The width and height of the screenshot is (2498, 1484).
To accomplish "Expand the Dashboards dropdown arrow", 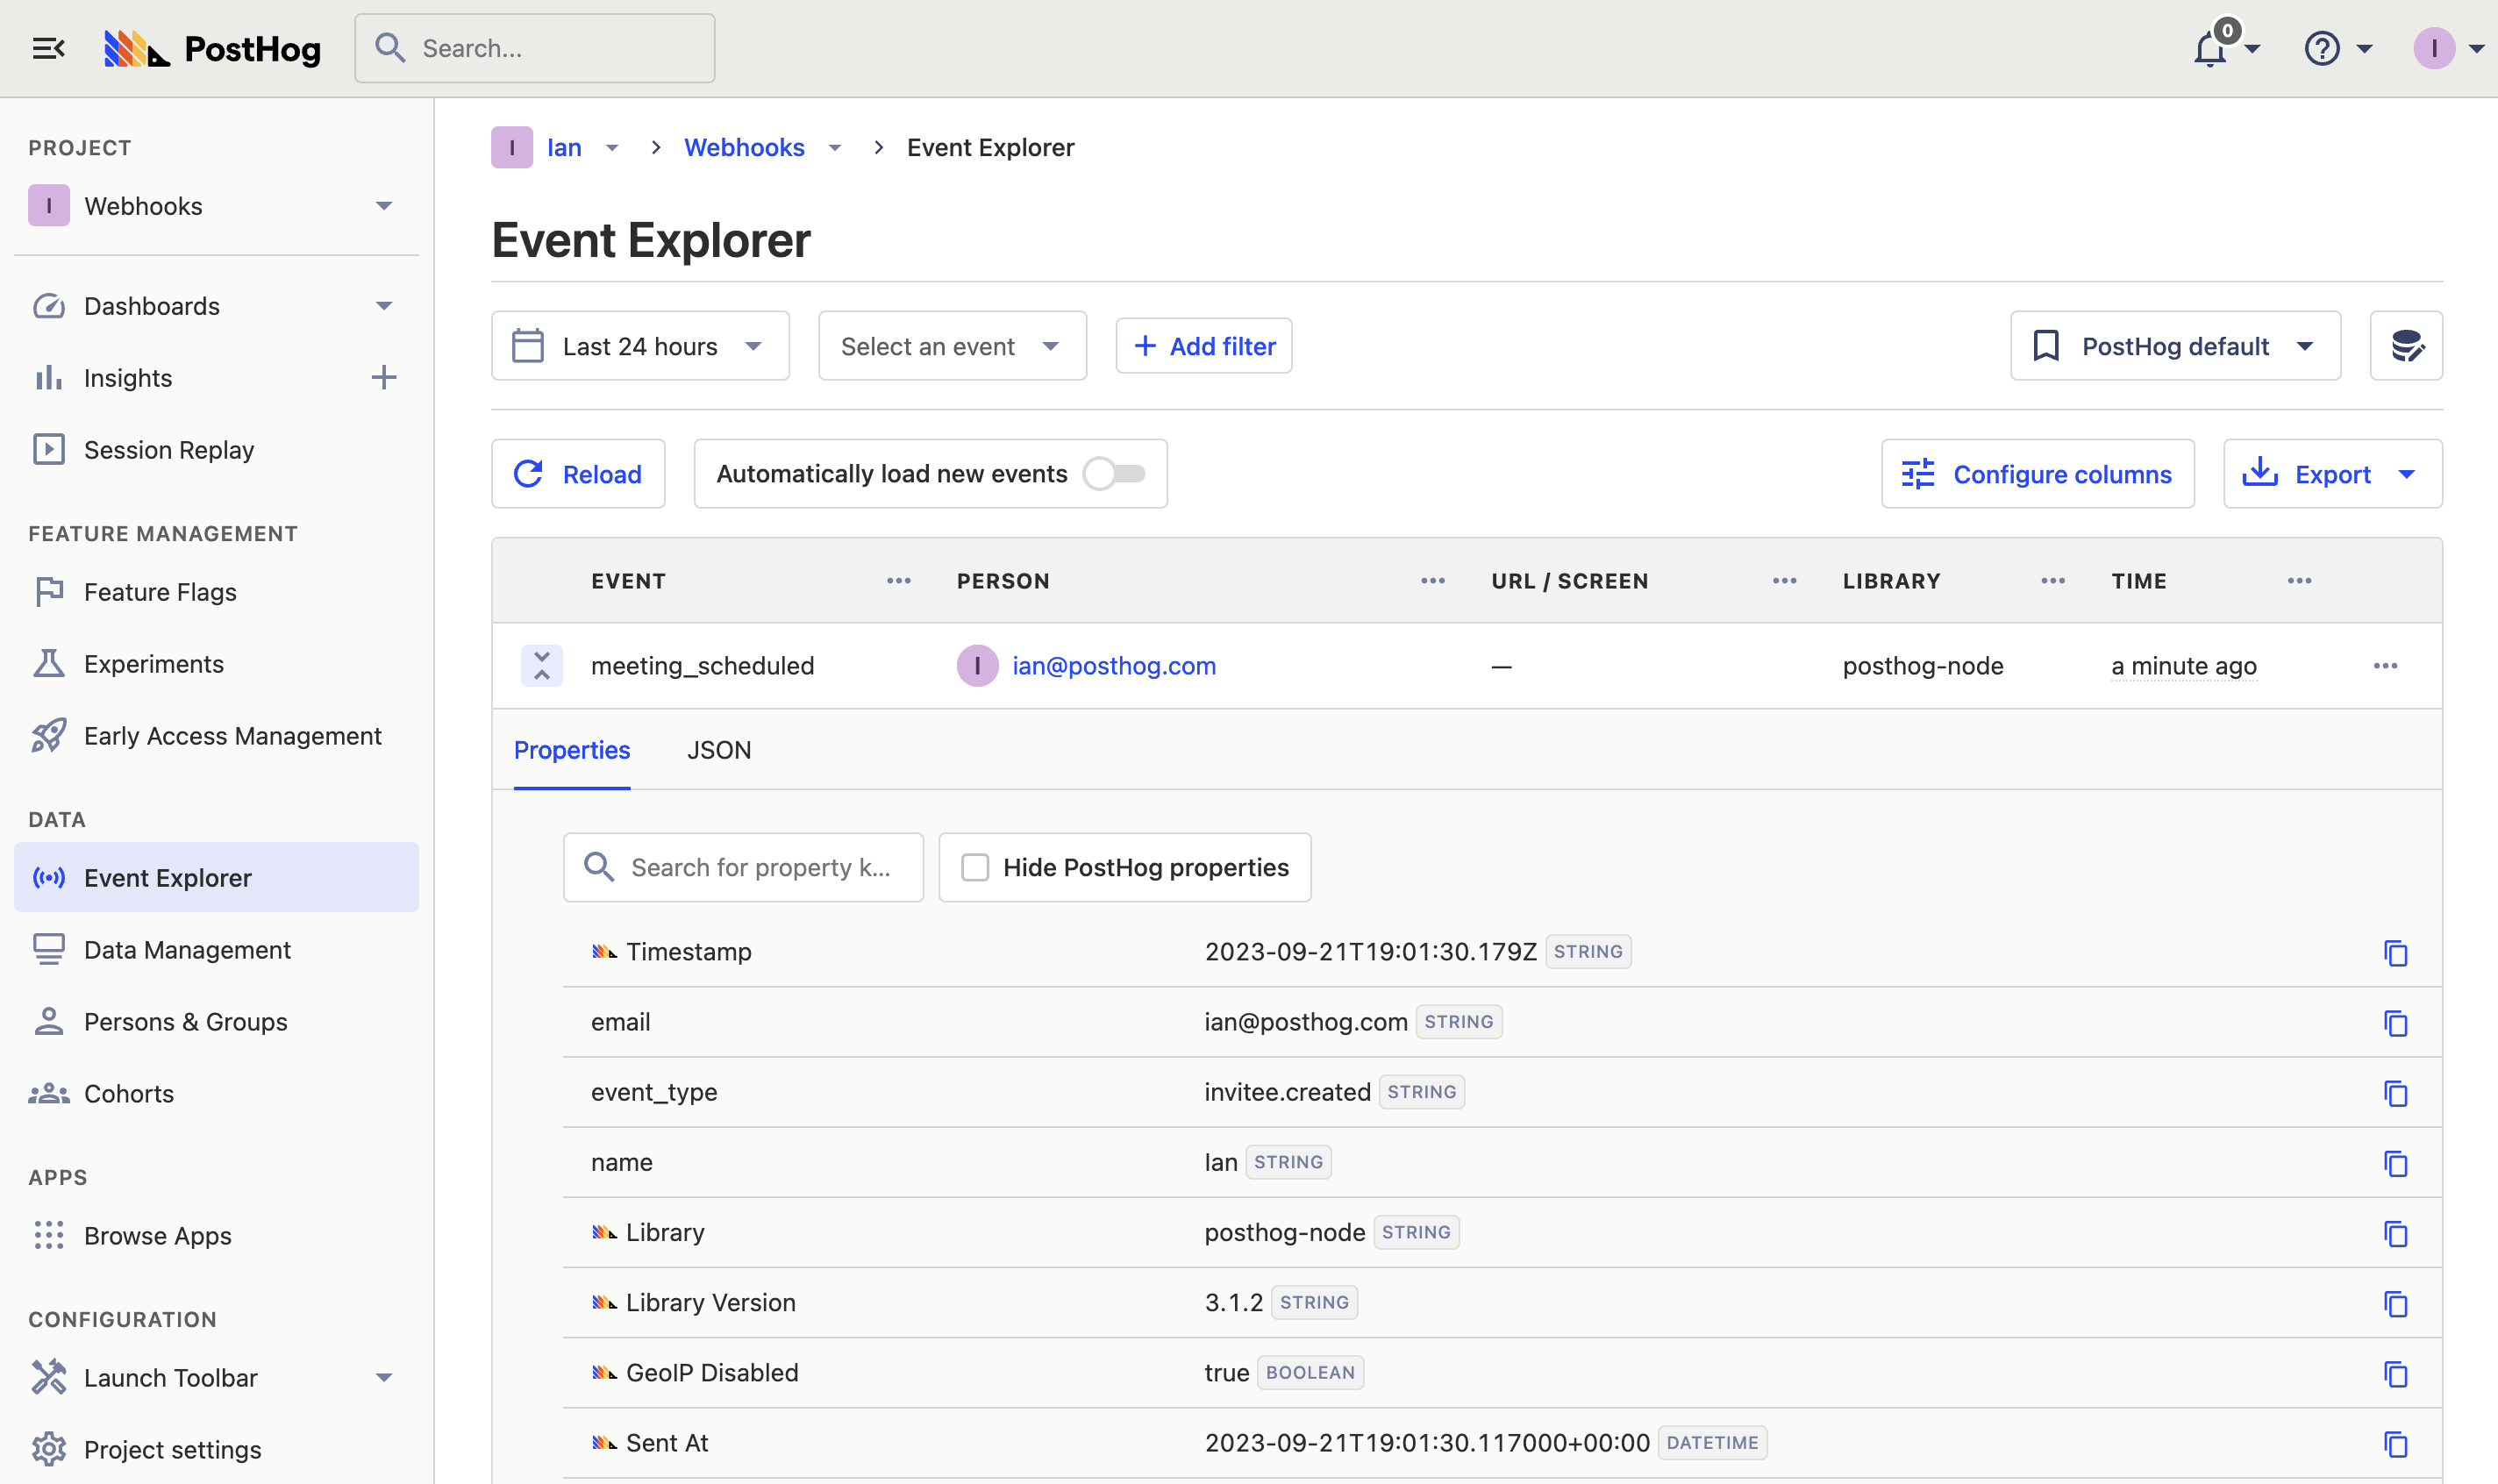I will (384, 306).
